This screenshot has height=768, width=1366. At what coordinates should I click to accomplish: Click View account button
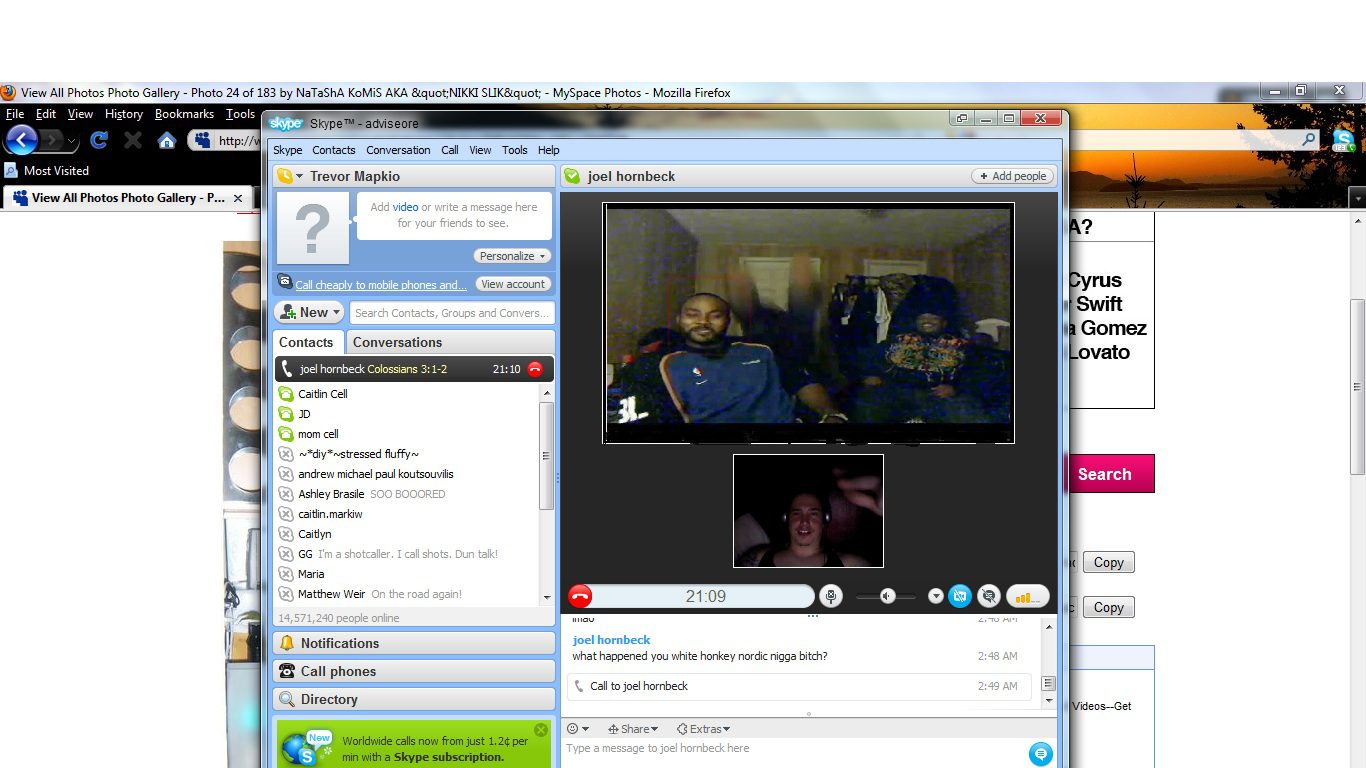tap(513, 284)
